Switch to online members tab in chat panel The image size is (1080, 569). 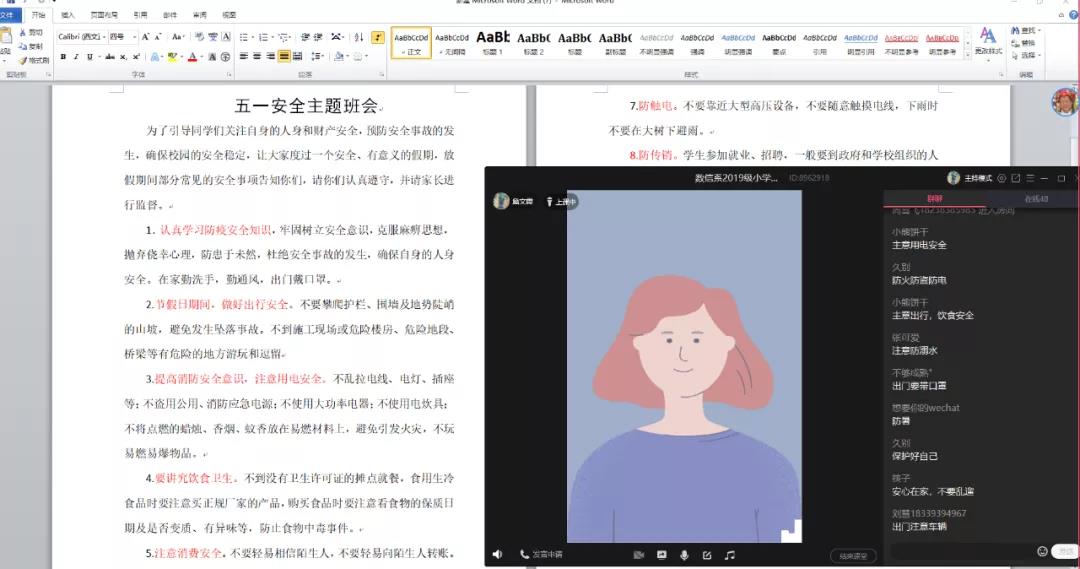click(x=1035, y=198)
